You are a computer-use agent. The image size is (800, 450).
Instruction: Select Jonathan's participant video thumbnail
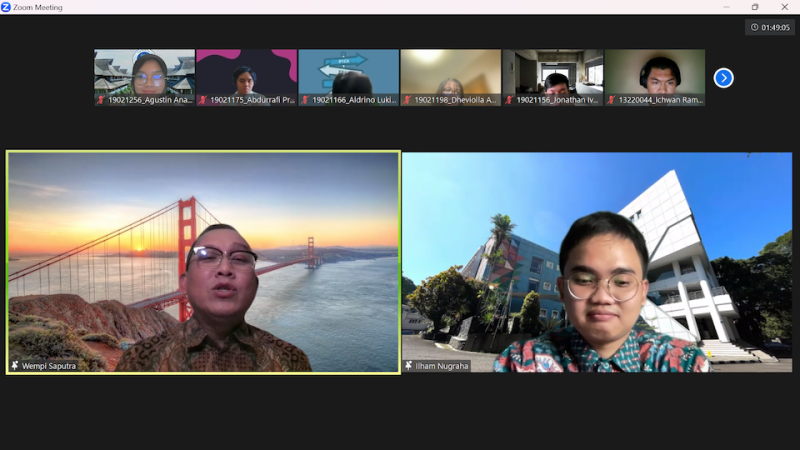point(553,72)
